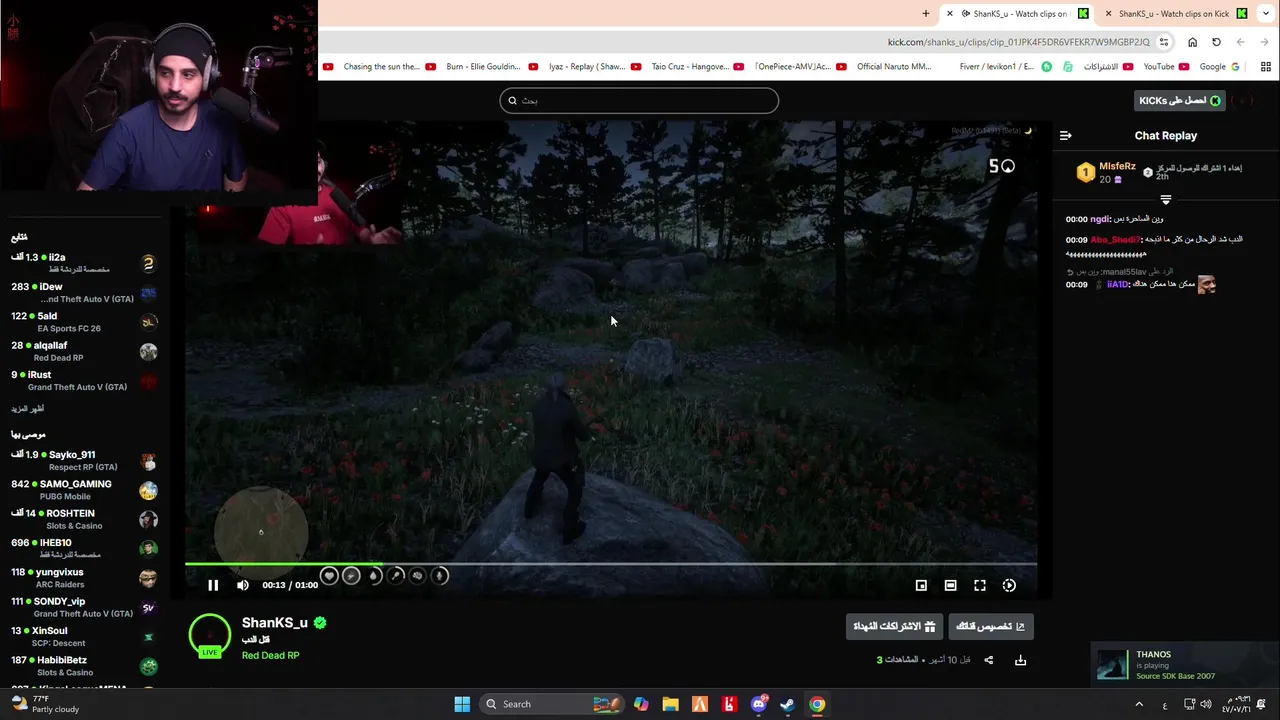The height and width of the screenshot is (720, 1280).
Task: Open a new browser tab
Action: tap(925, 14)
